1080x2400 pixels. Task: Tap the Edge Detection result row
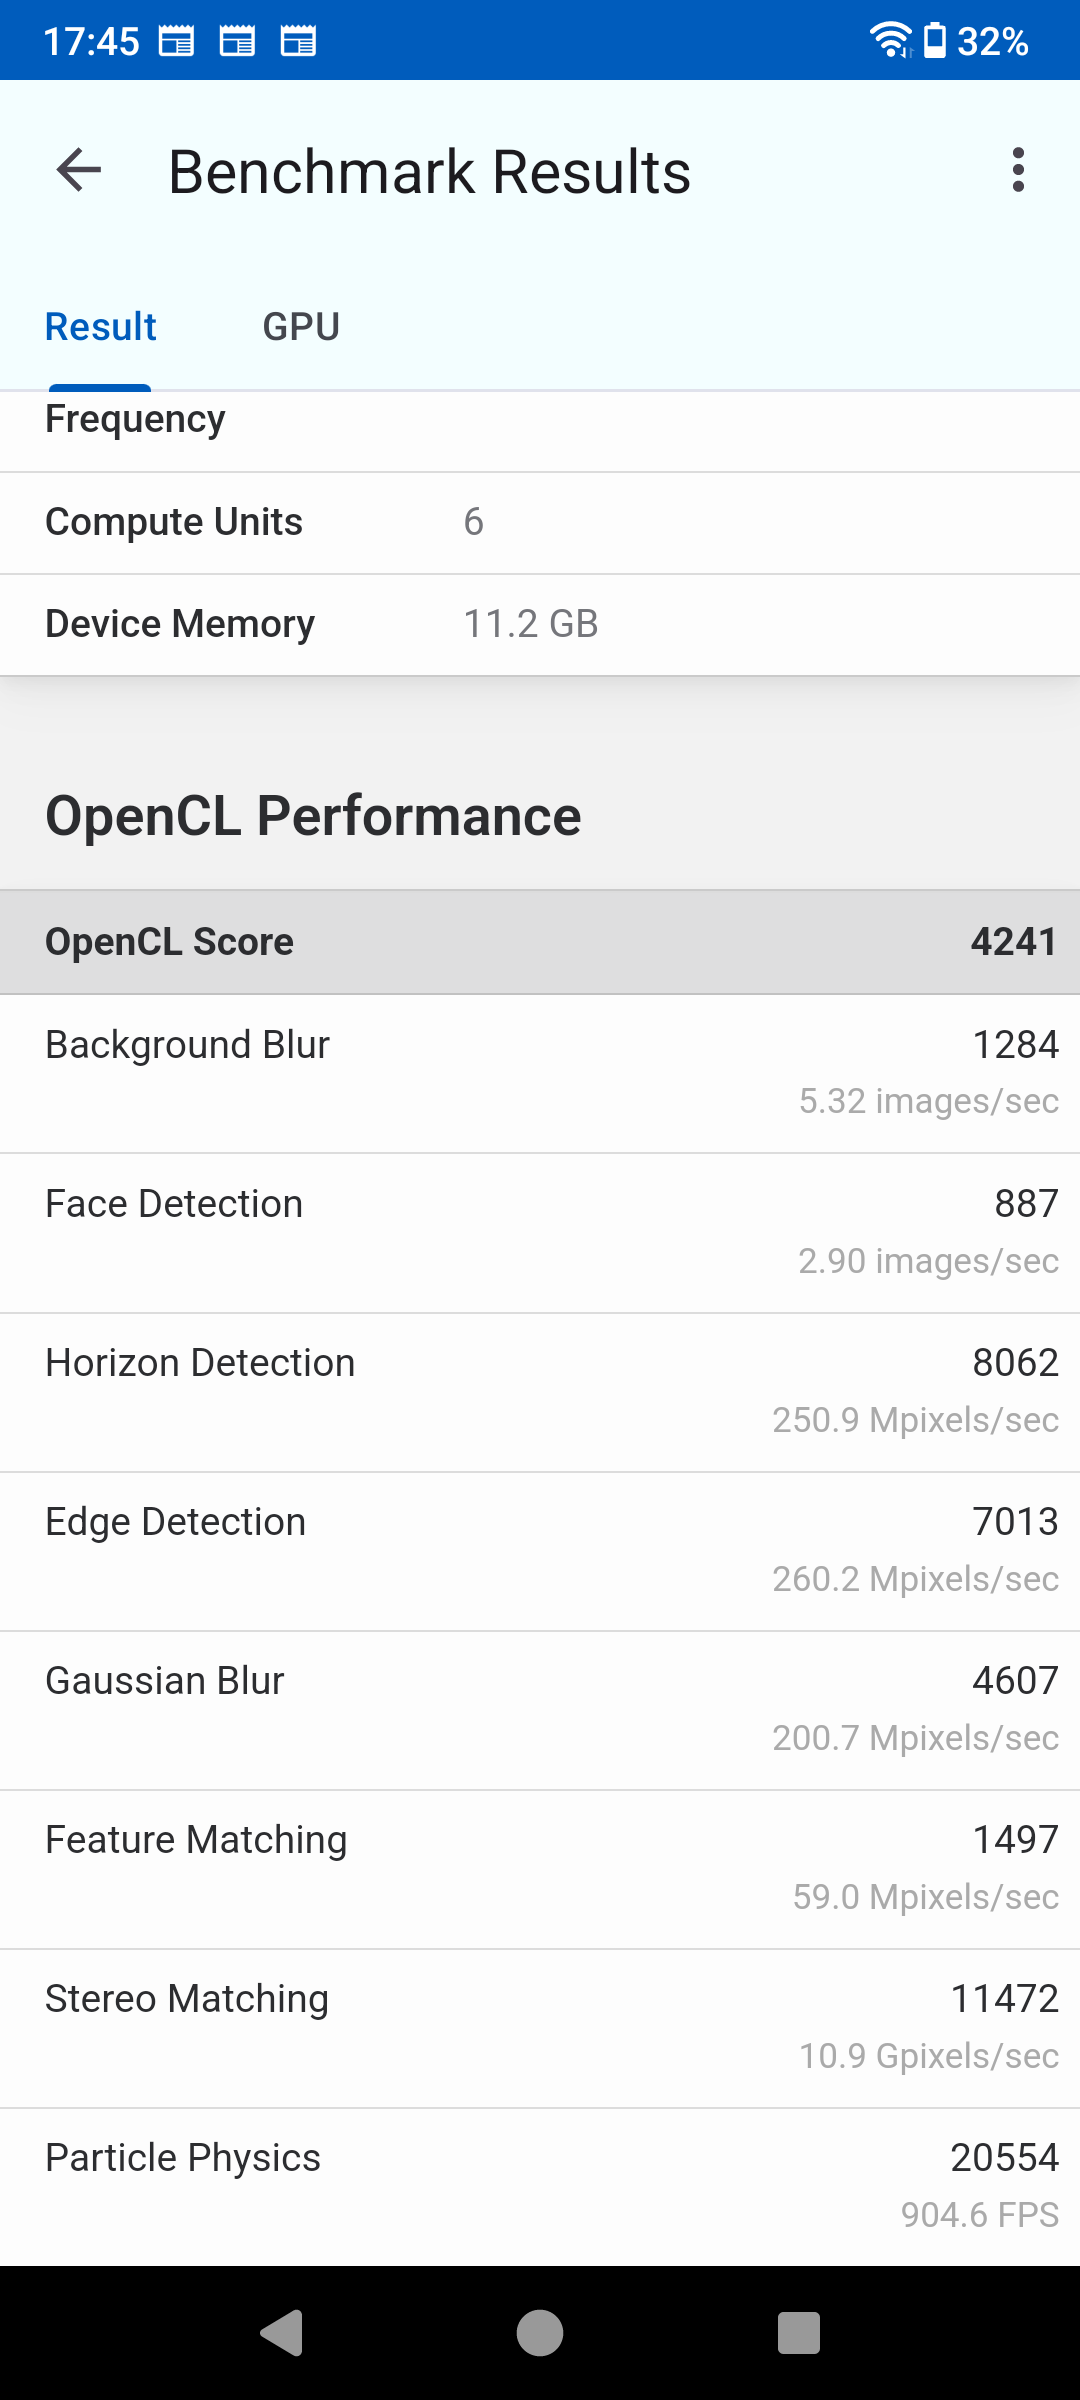tap(540, 1551)
